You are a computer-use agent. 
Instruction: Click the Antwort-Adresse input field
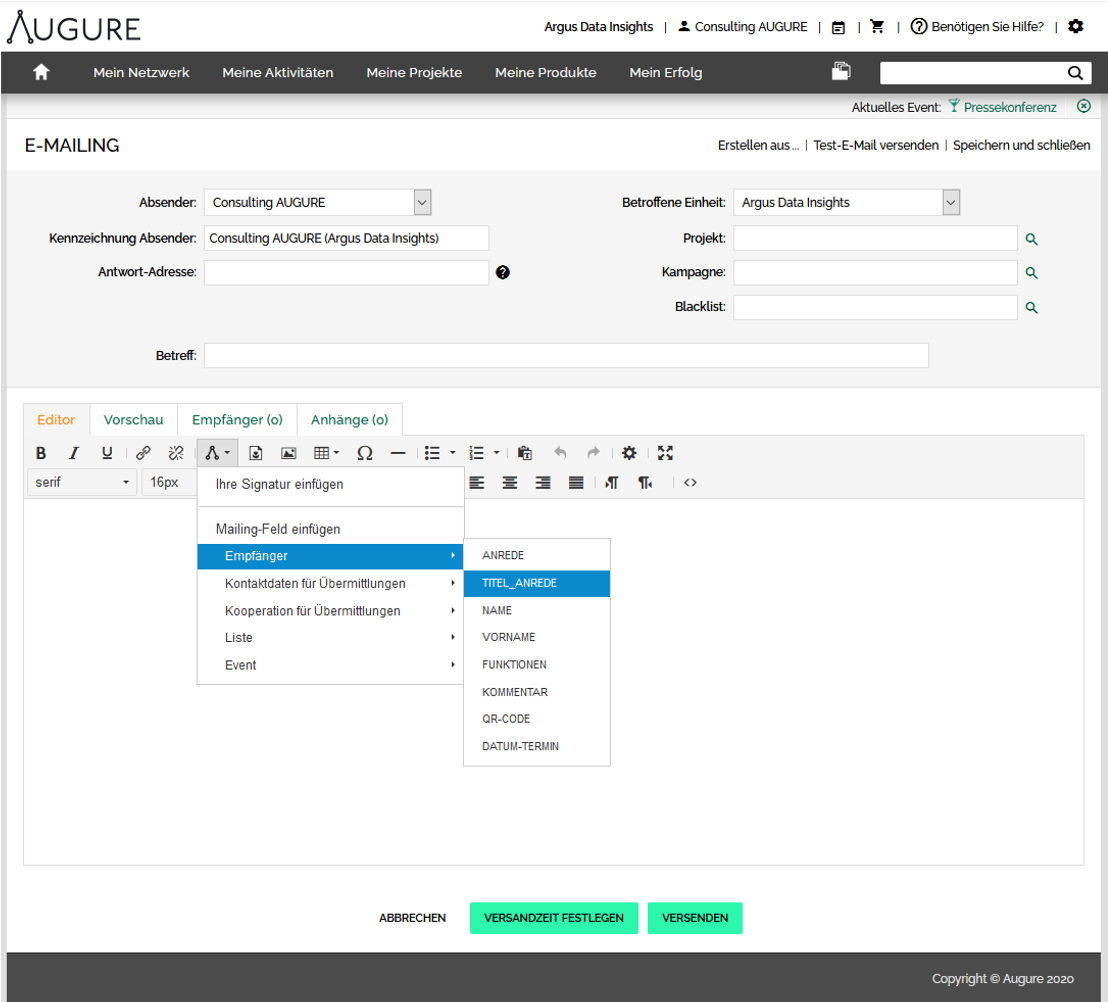[346, 272]
